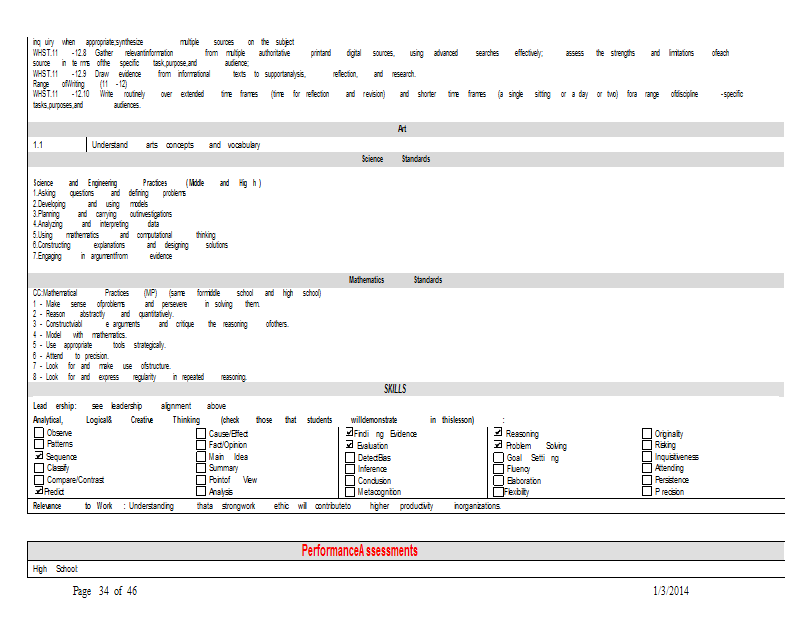The height and width of the screenshot is (618, 800).
Task: Check the Classify checkbox
Action: [39, 468]
